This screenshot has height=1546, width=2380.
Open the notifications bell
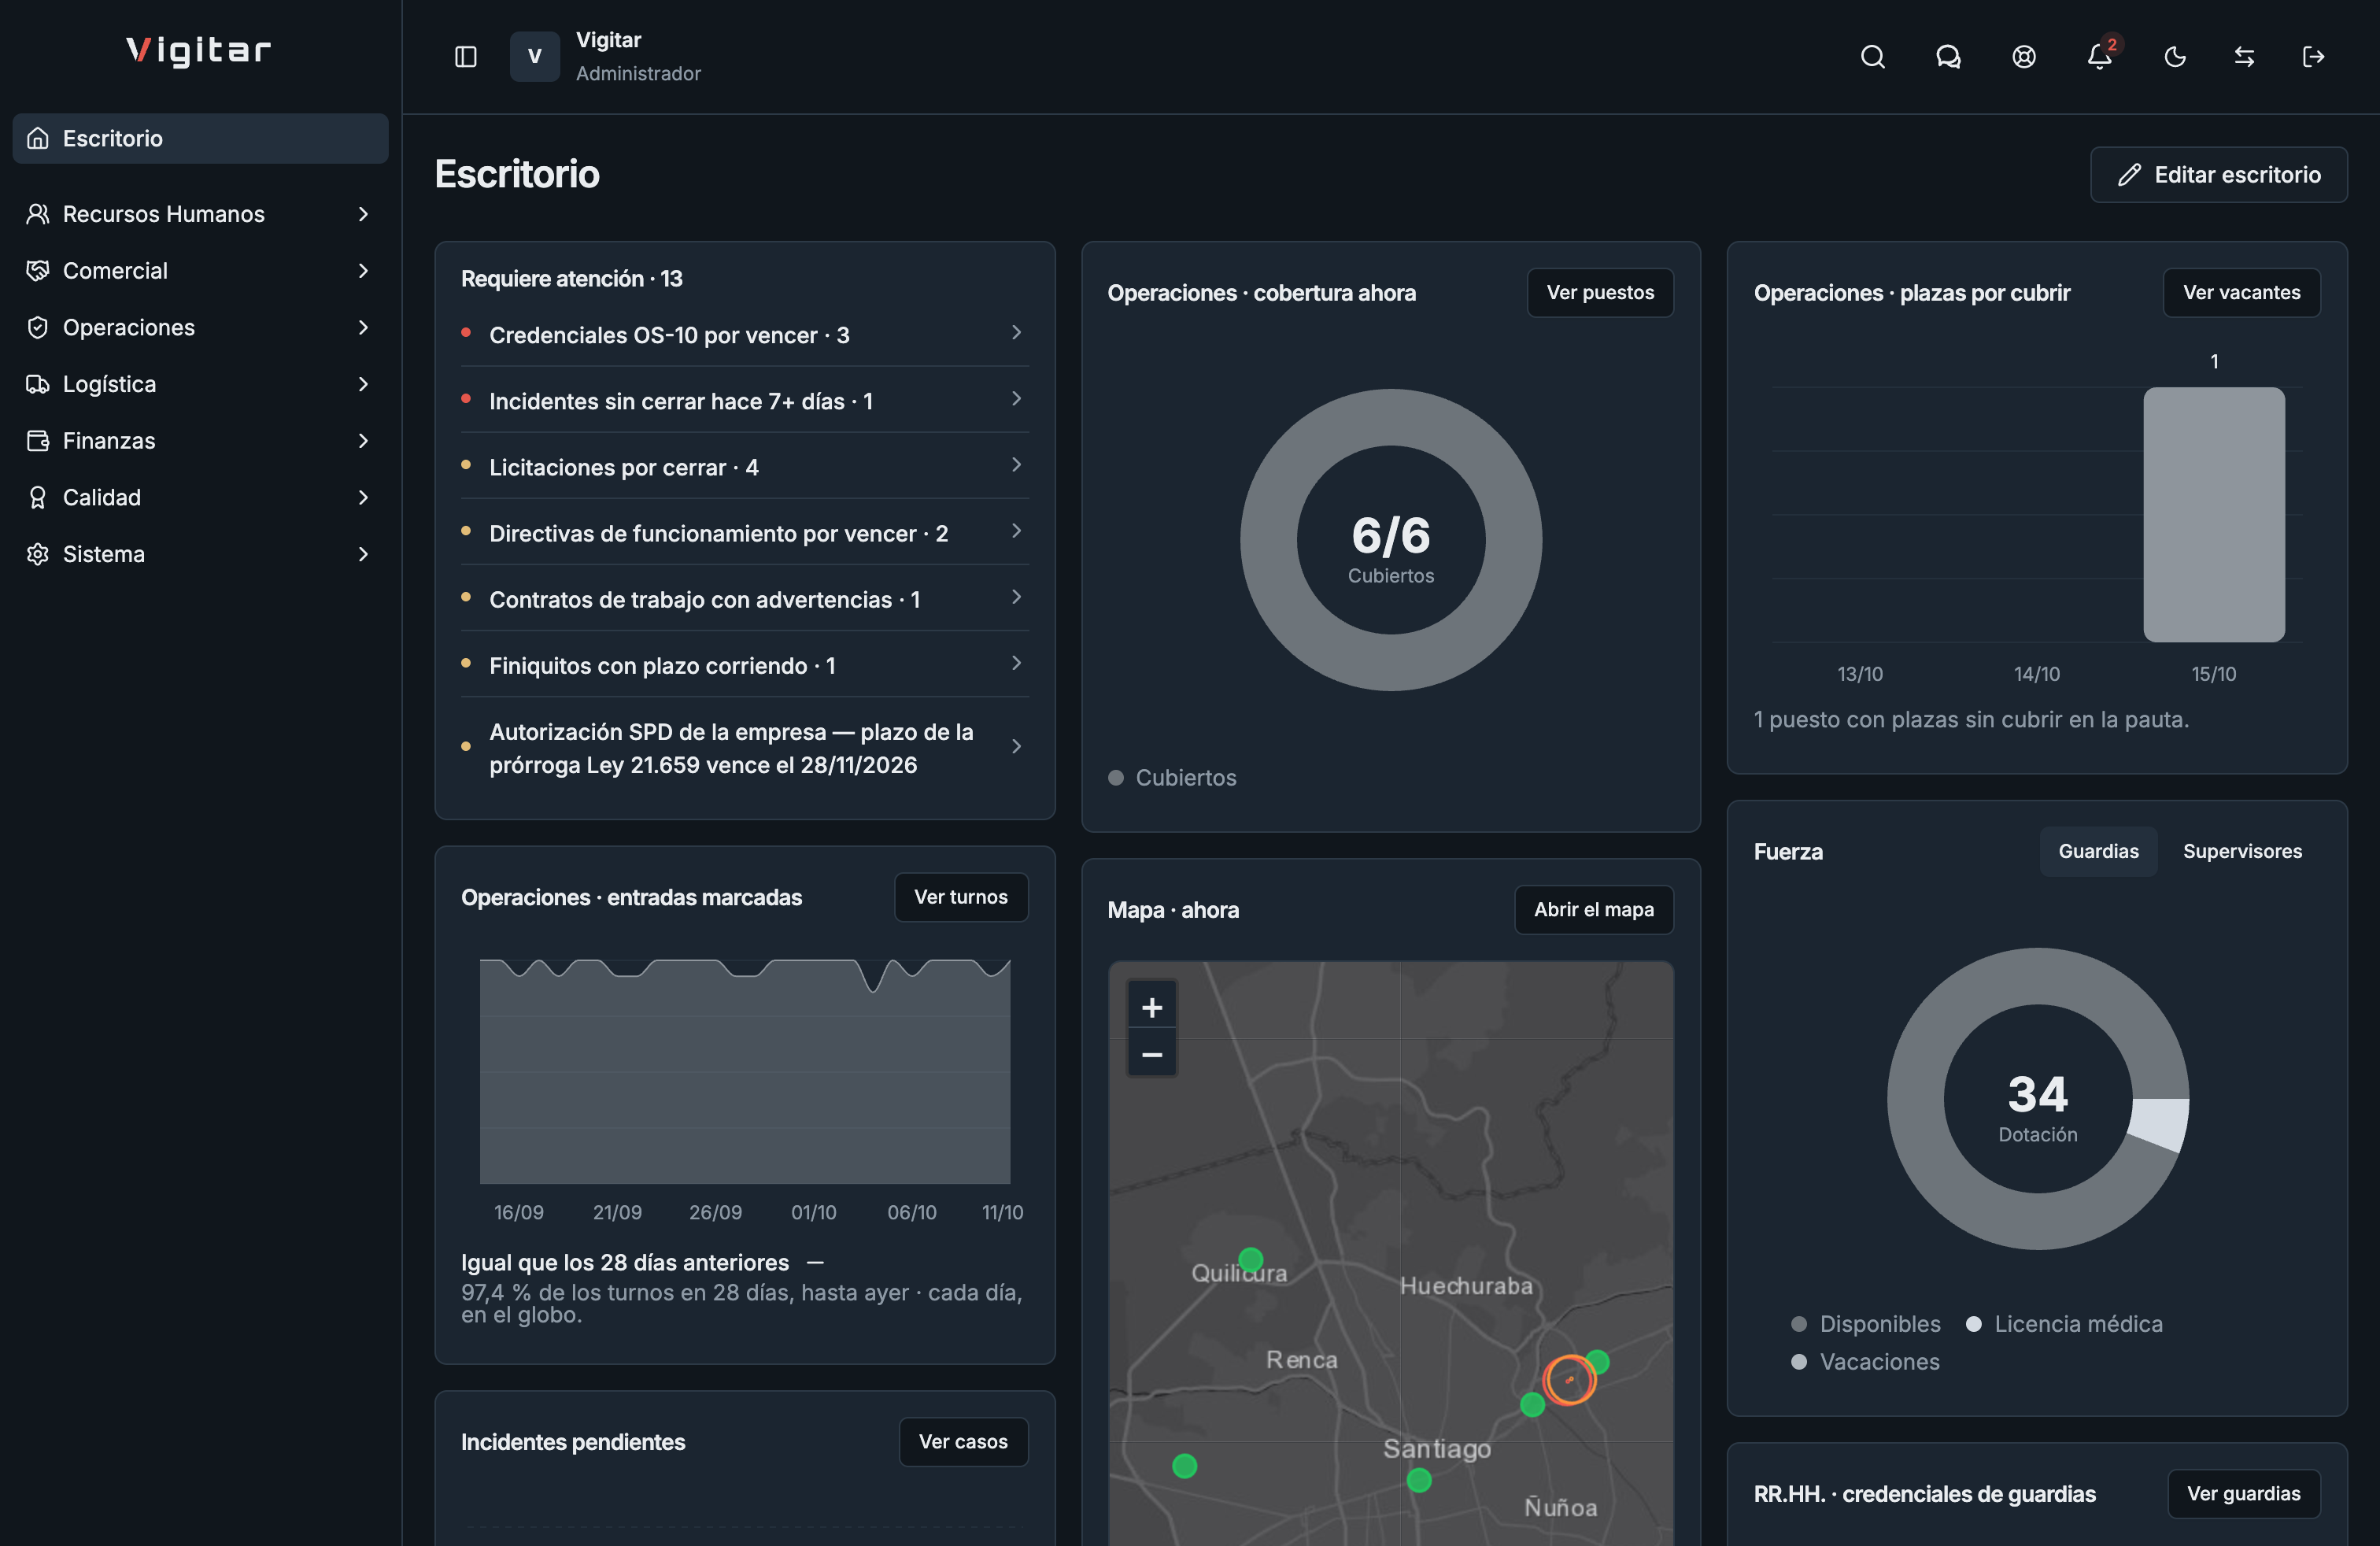click(2099, 56)
